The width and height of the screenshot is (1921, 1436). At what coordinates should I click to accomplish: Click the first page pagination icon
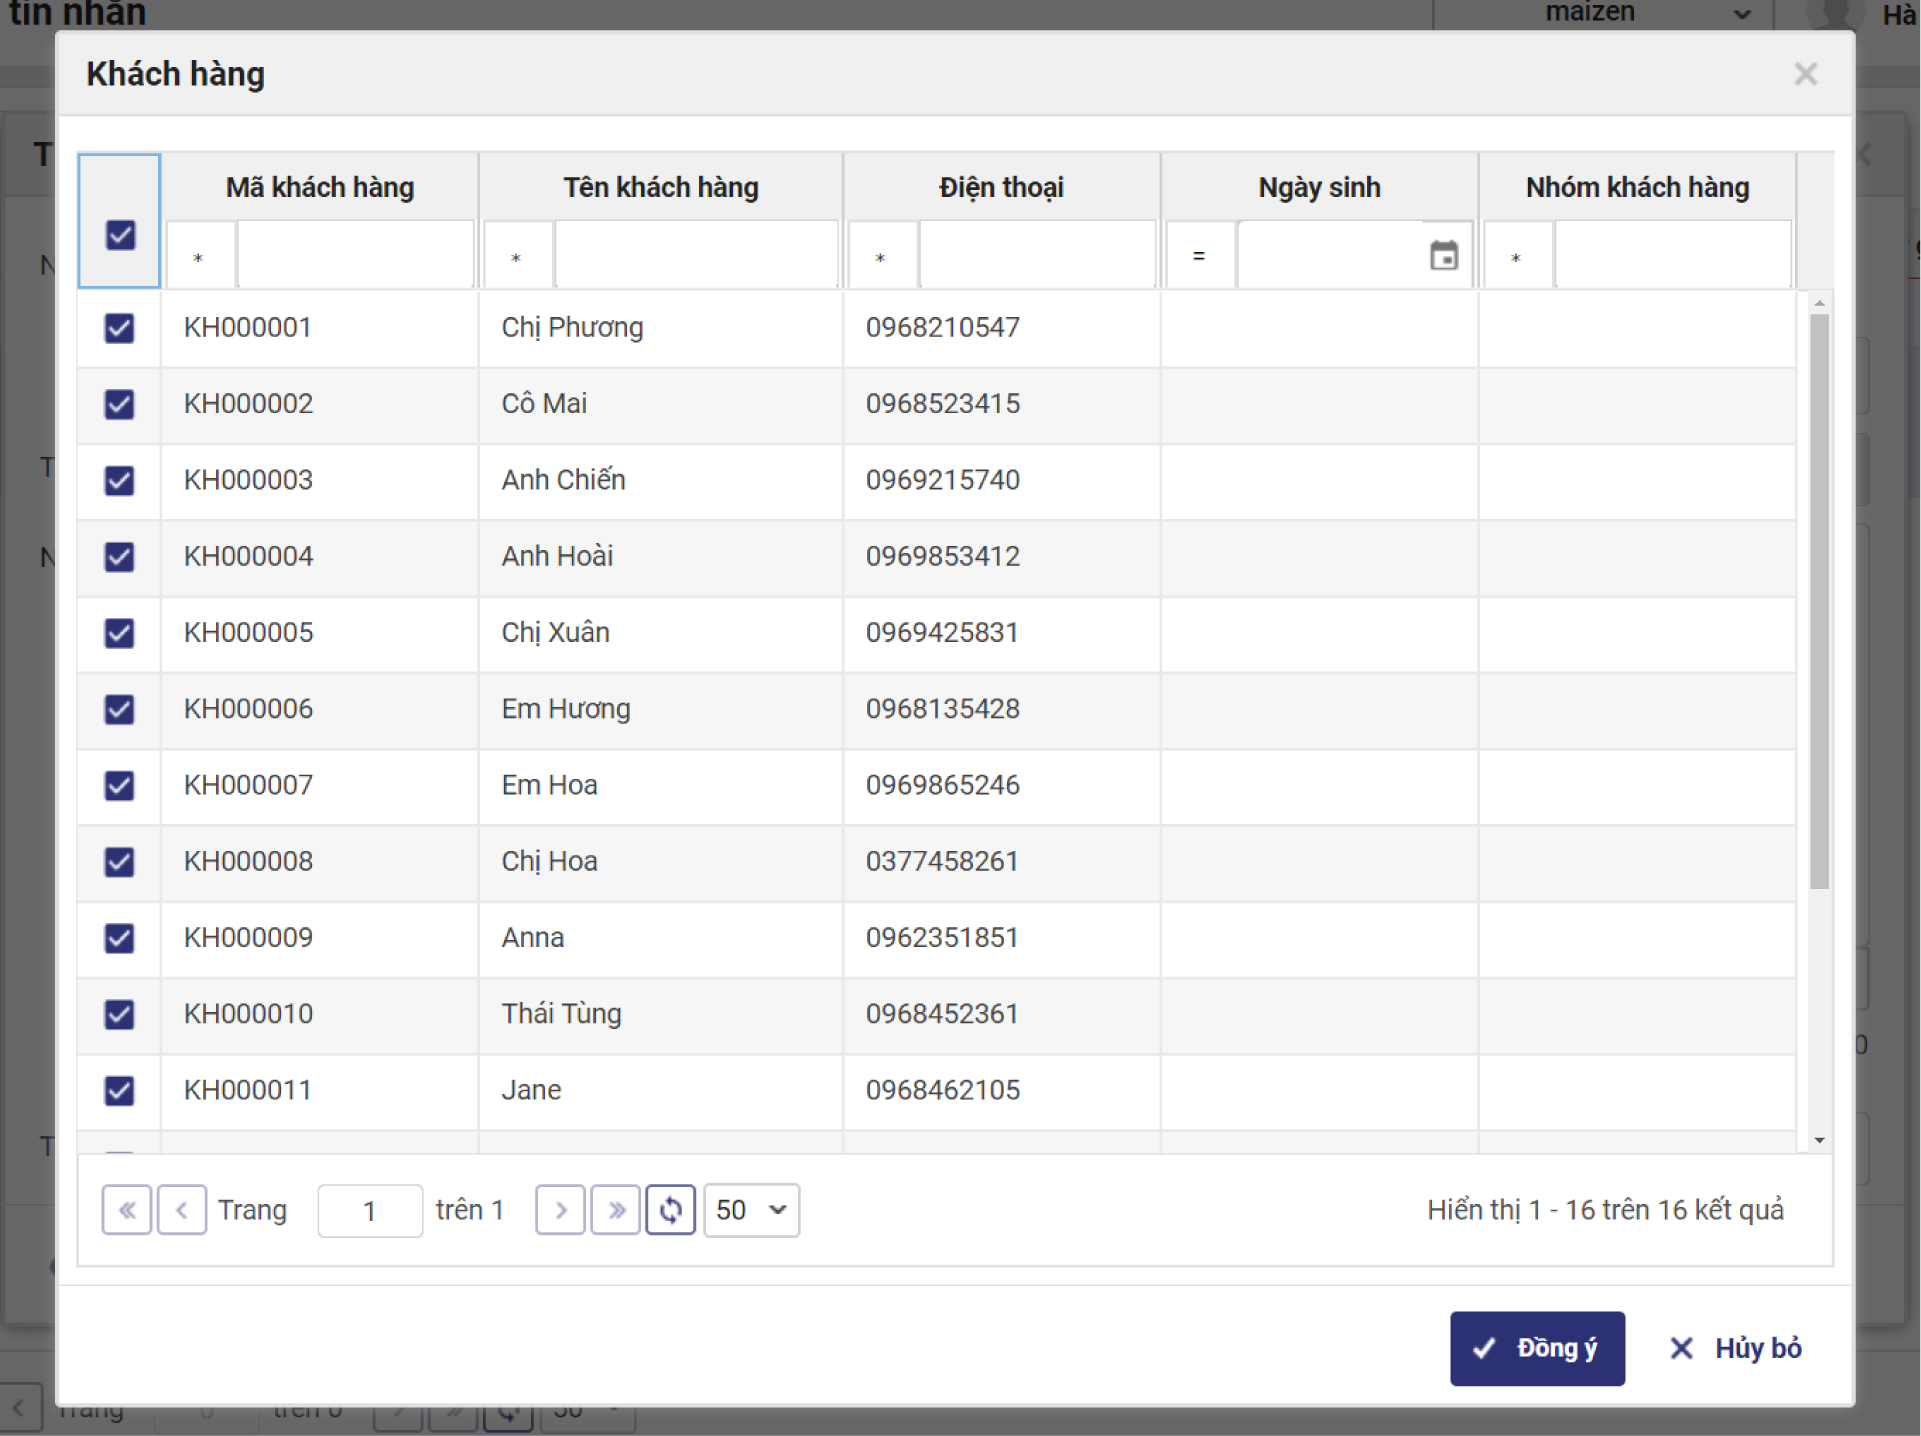coord(127,1210)
